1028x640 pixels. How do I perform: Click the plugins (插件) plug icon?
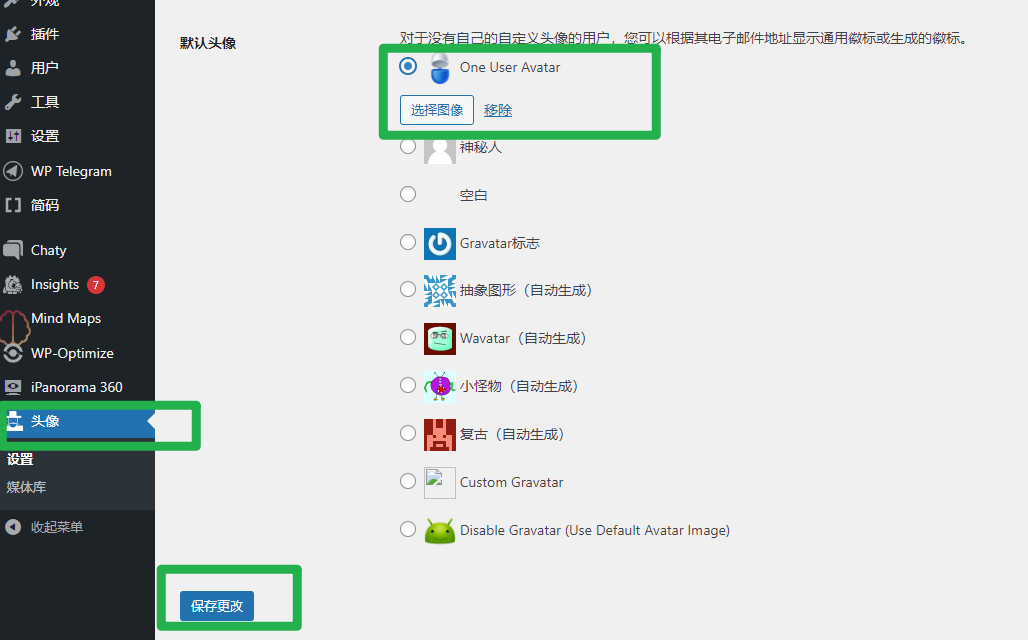[13, 34]
